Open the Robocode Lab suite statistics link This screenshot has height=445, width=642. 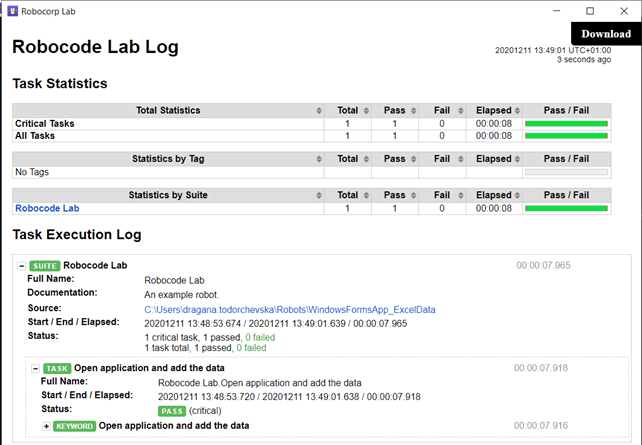(x=47, y=208)
